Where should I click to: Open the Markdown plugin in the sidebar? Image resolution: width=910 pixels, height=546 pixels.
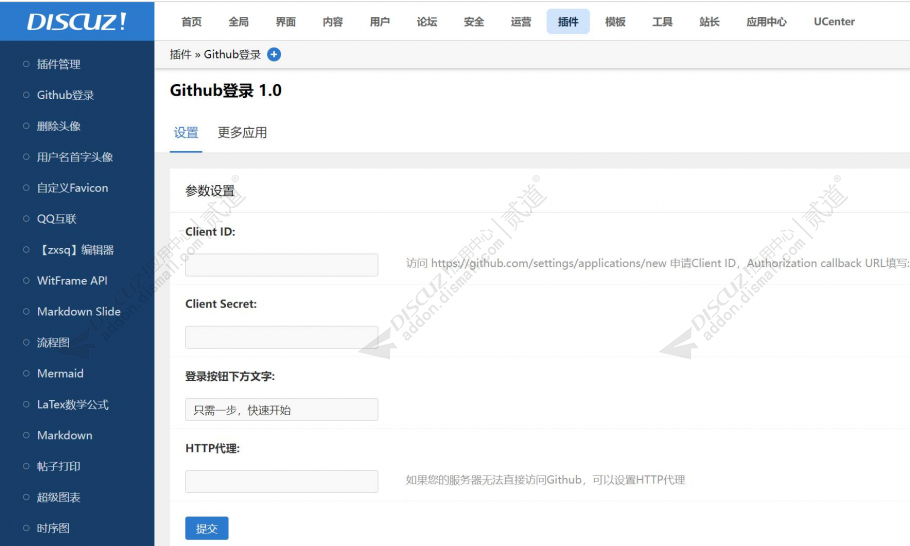[64, 435]
